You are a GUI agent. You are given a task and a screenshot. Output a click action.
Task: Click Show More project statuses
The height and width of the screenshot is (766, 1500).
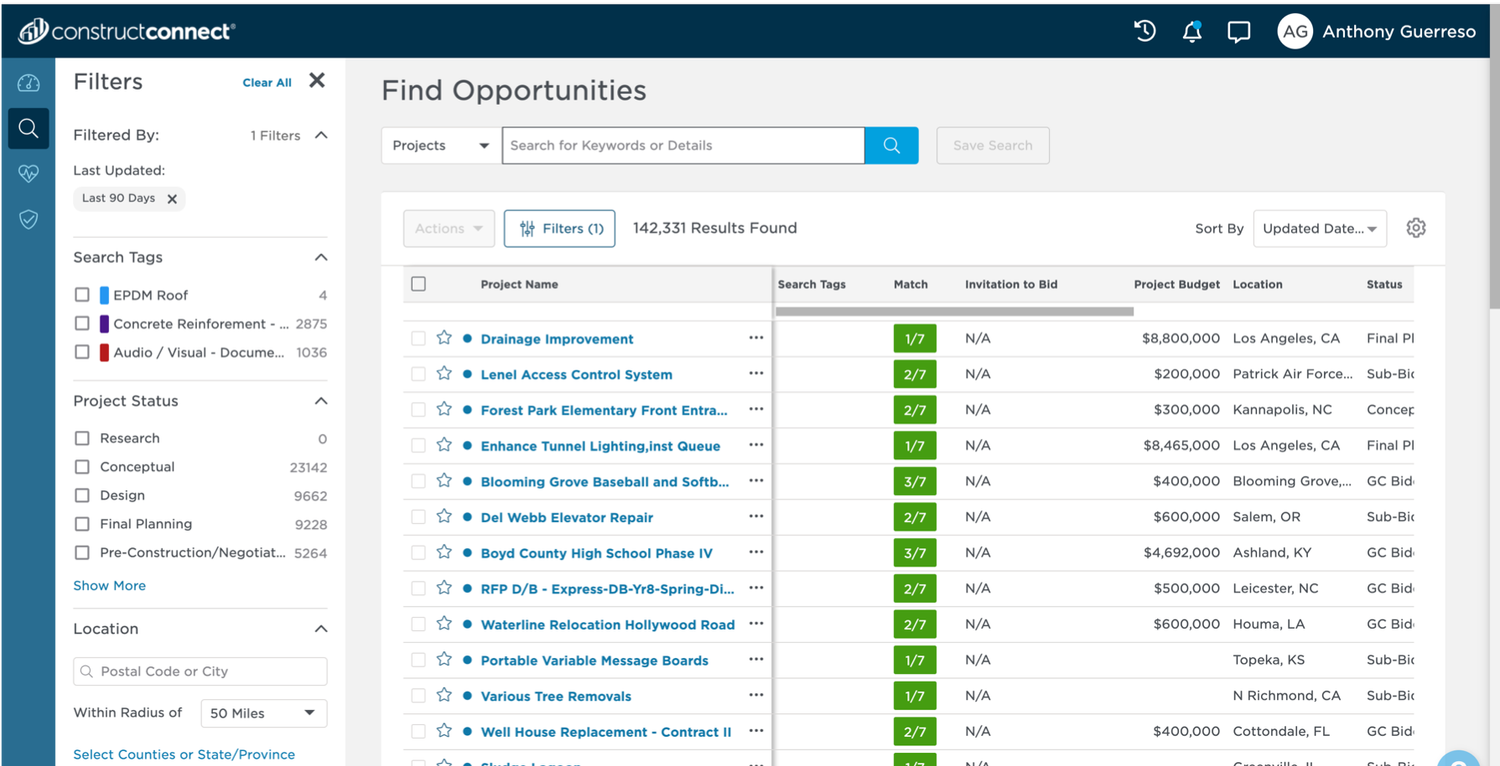[109, 586]
